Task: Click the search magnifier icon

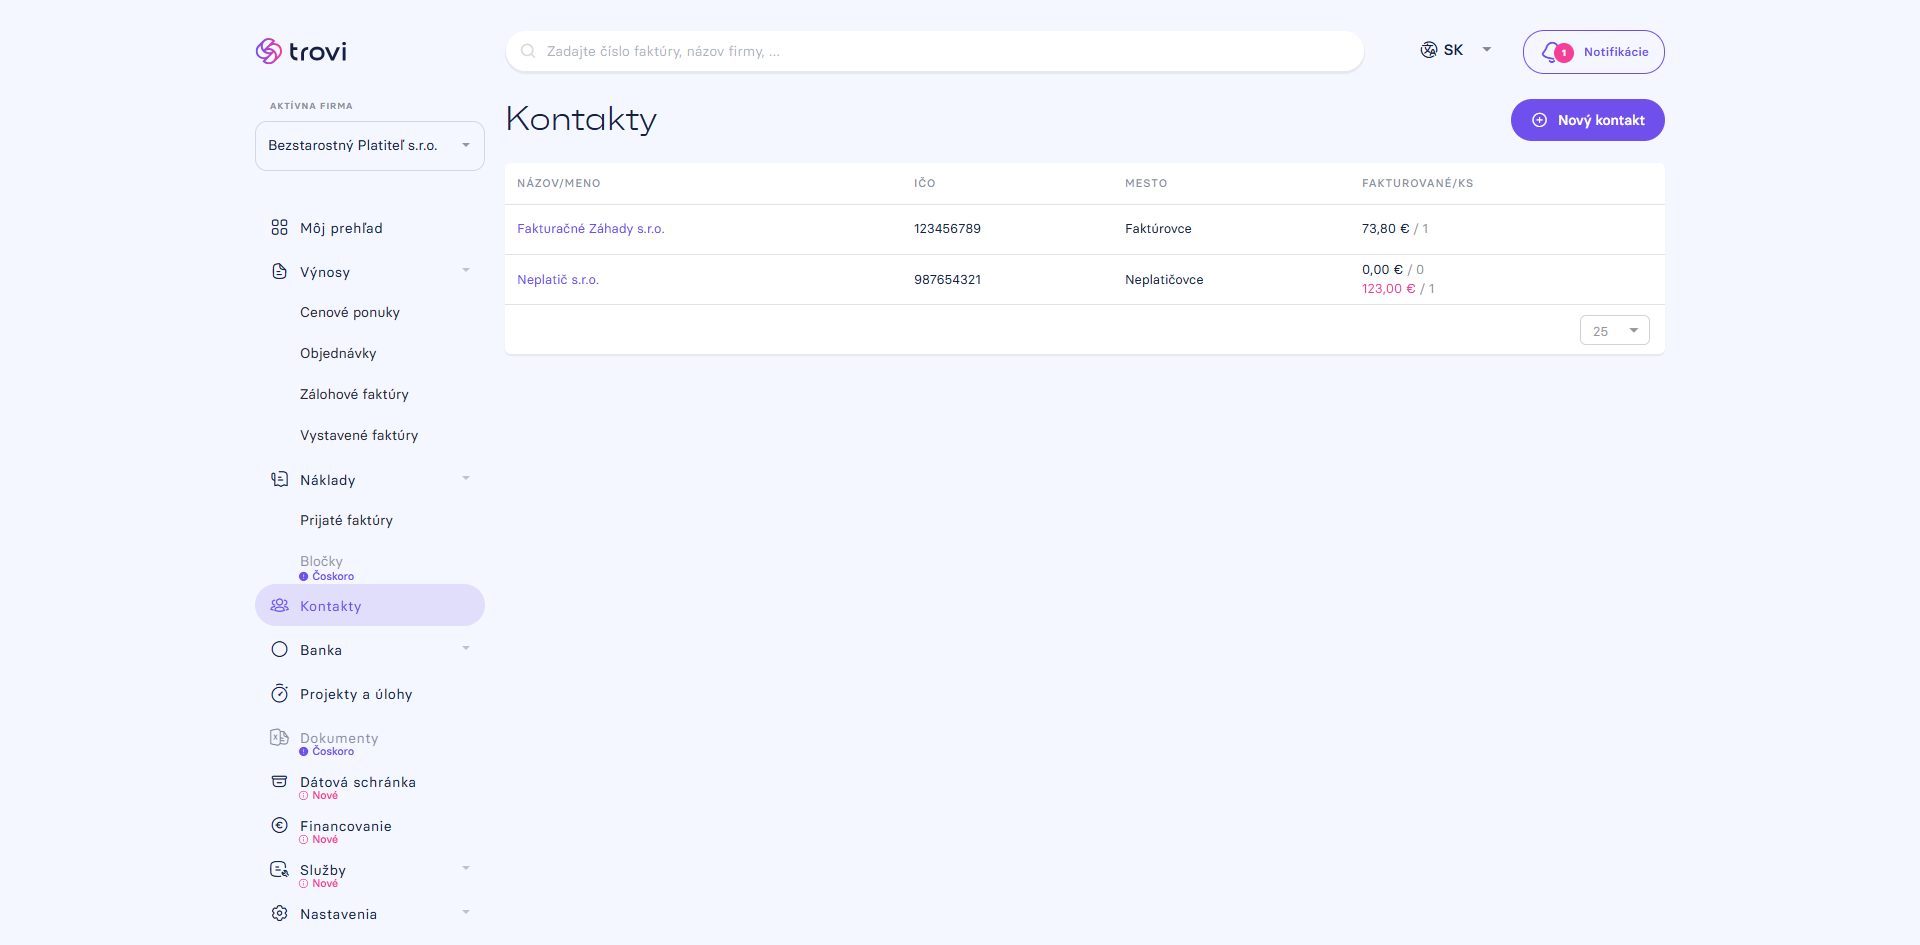Action: pos(528,51)
